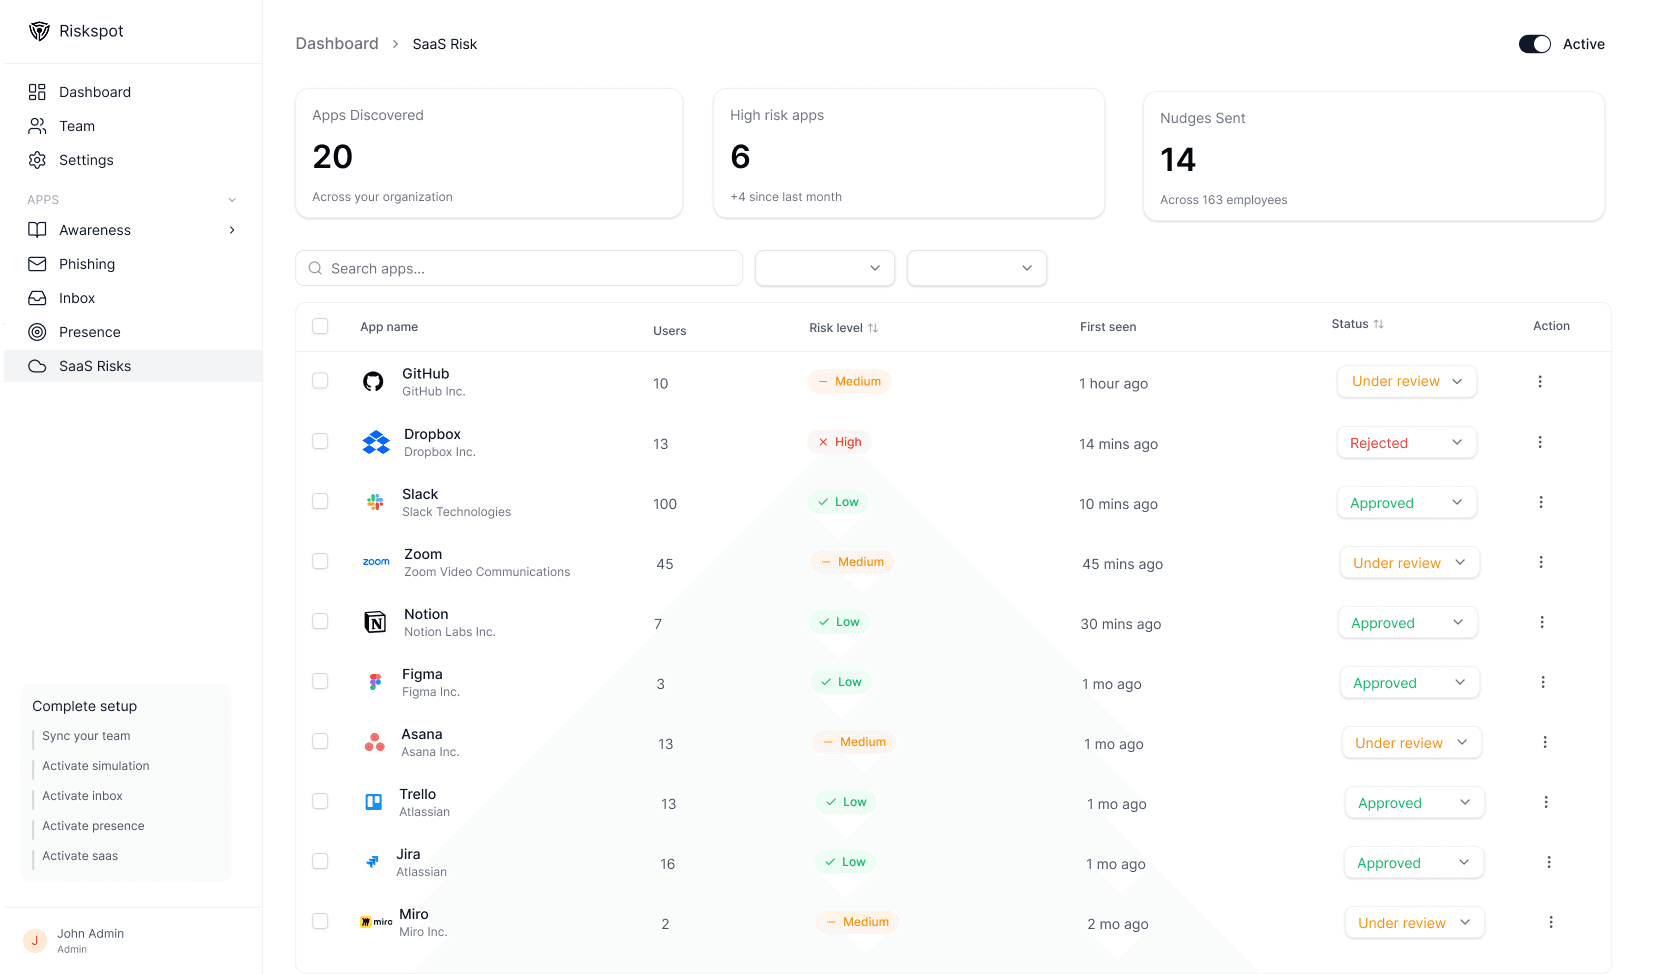
Task: Expand the Awareness submenu chevron
Action: tap(232, 230)
